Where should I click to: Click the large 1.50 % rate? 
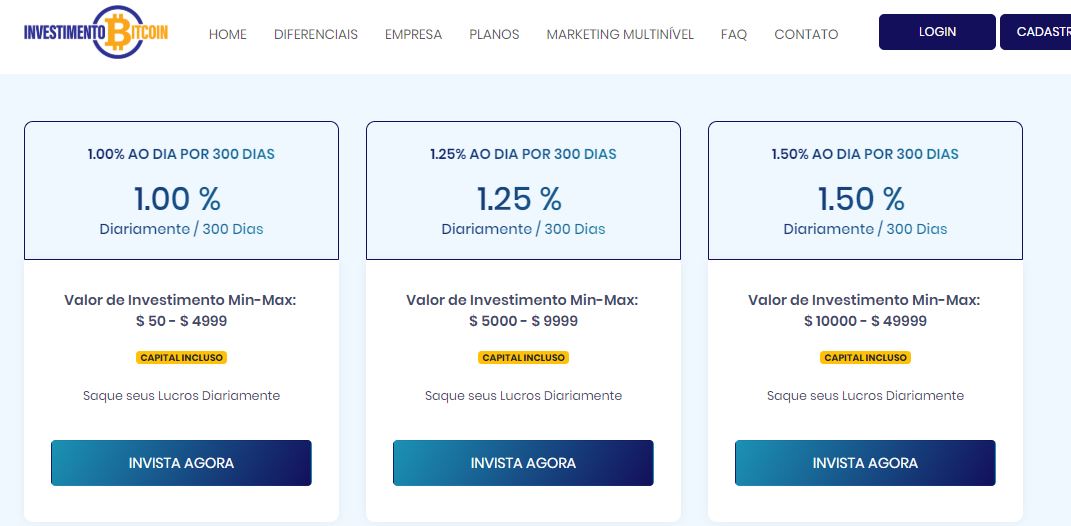click(861, 199)
